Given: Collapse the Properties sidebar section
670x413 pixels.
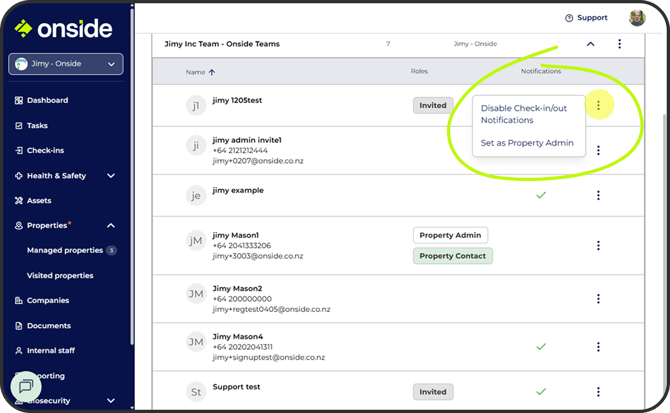Looking at the screenshot, I should [110, 226].
